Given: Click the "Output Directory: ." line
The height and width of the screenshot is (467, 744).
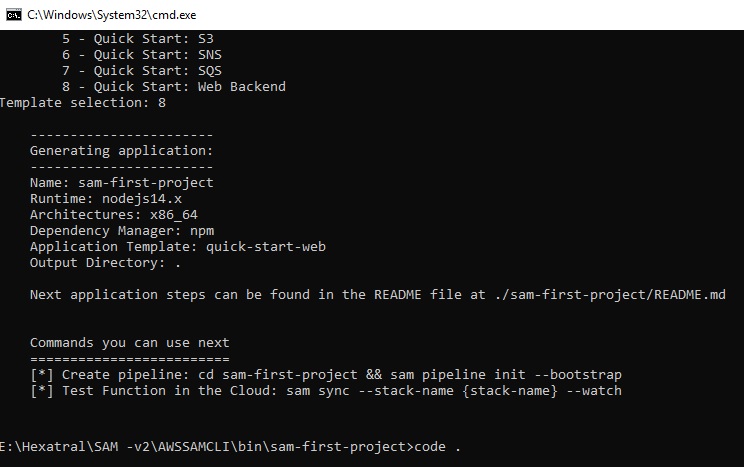Looking at the screenshot, I should [x=106, y=263].
